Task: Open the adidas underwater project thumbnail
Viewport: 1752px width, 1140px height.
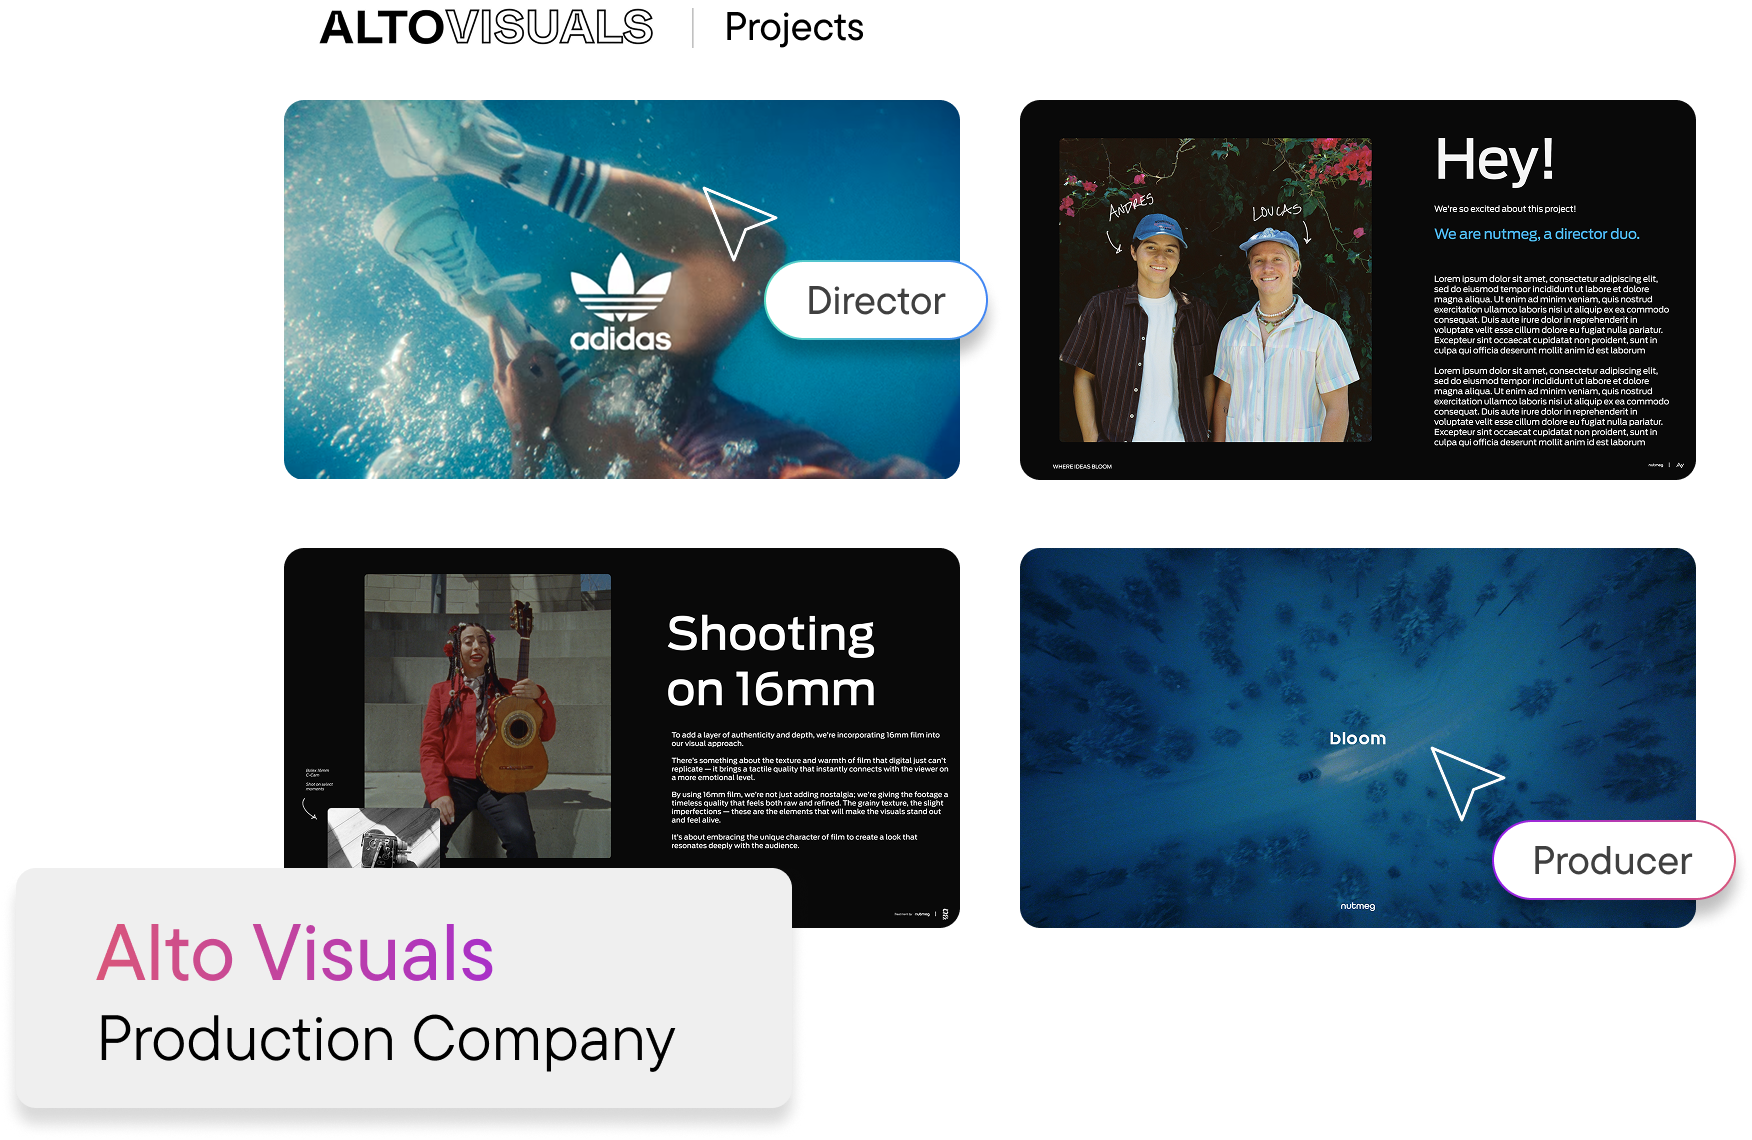Action: point(621,289)
